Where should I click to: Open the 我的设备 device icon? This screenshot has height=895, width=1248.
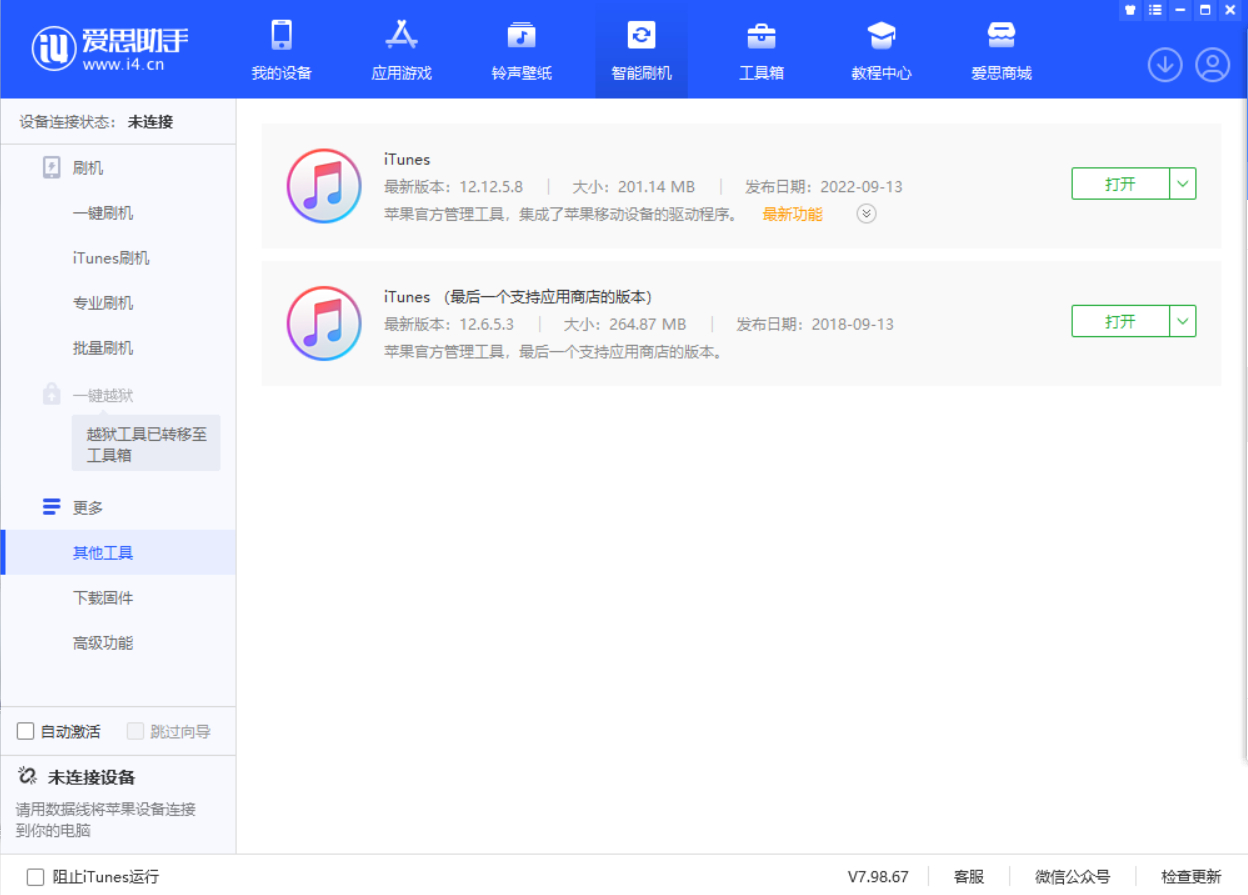pos(281,36)
